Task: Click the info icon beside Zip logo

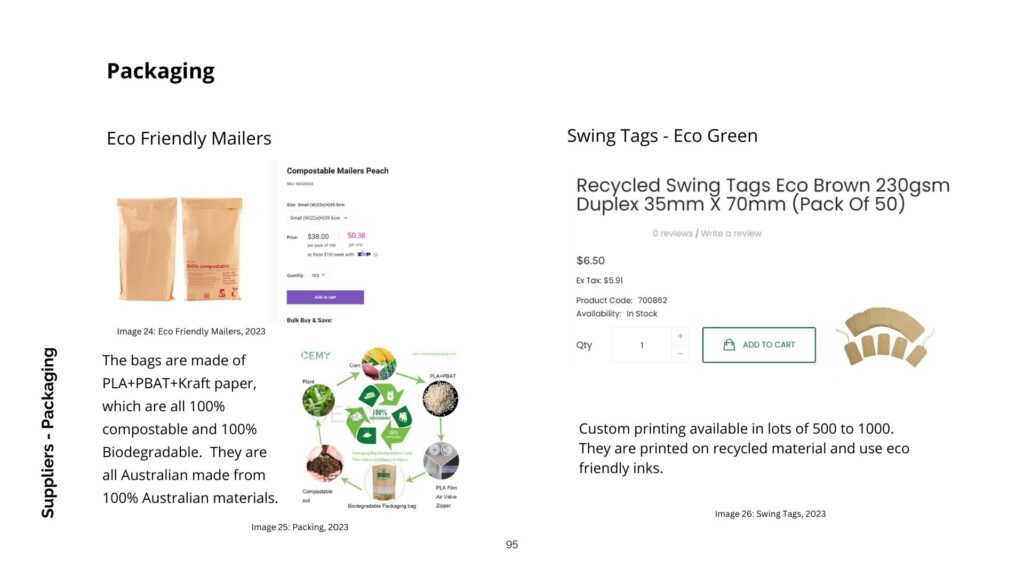Action: point(376,255)
